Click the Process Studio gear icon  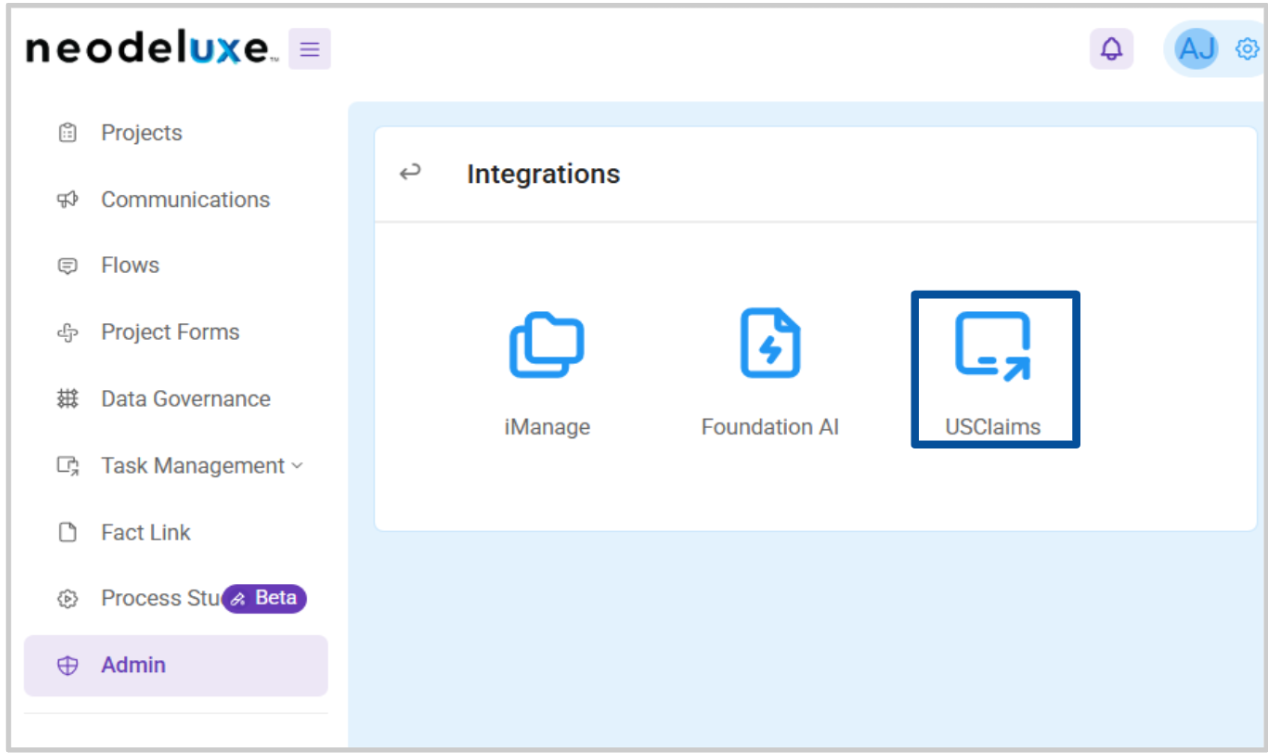[x=67, y=599]
